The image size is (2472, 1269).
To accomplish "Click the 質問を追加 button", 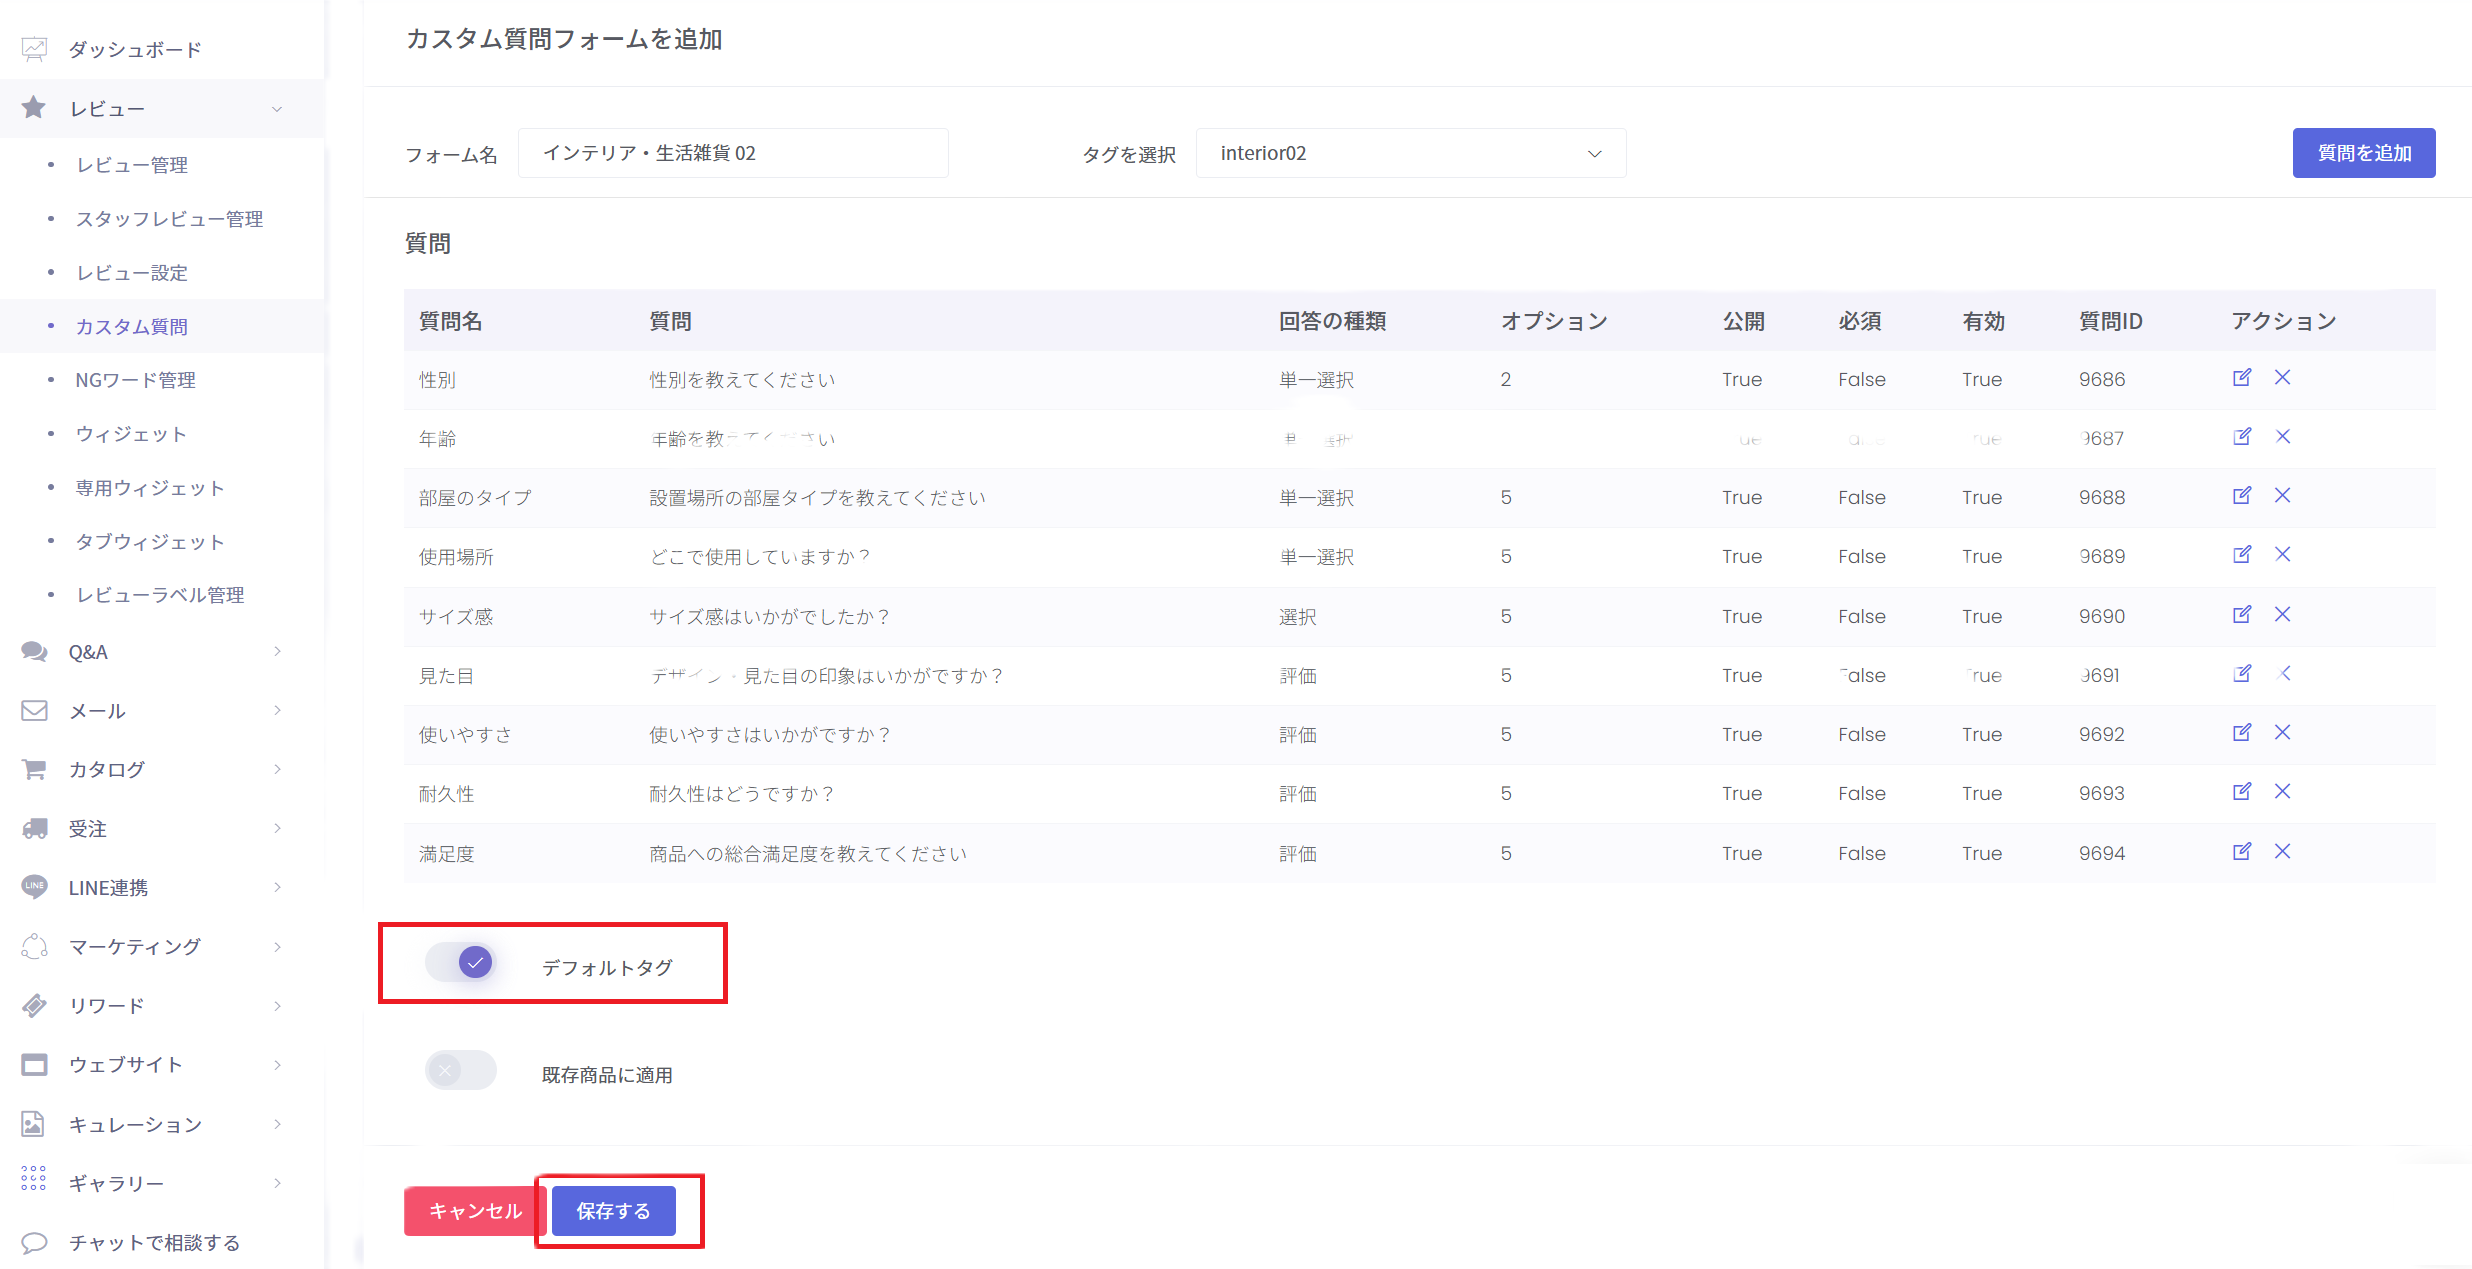I will (2363, 153).
